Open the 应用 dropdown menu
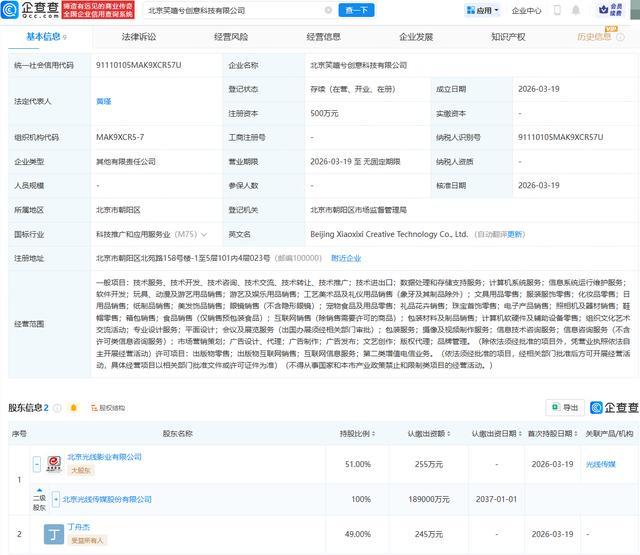This screenshot has width=640, height=555. [x=482, y=10]
